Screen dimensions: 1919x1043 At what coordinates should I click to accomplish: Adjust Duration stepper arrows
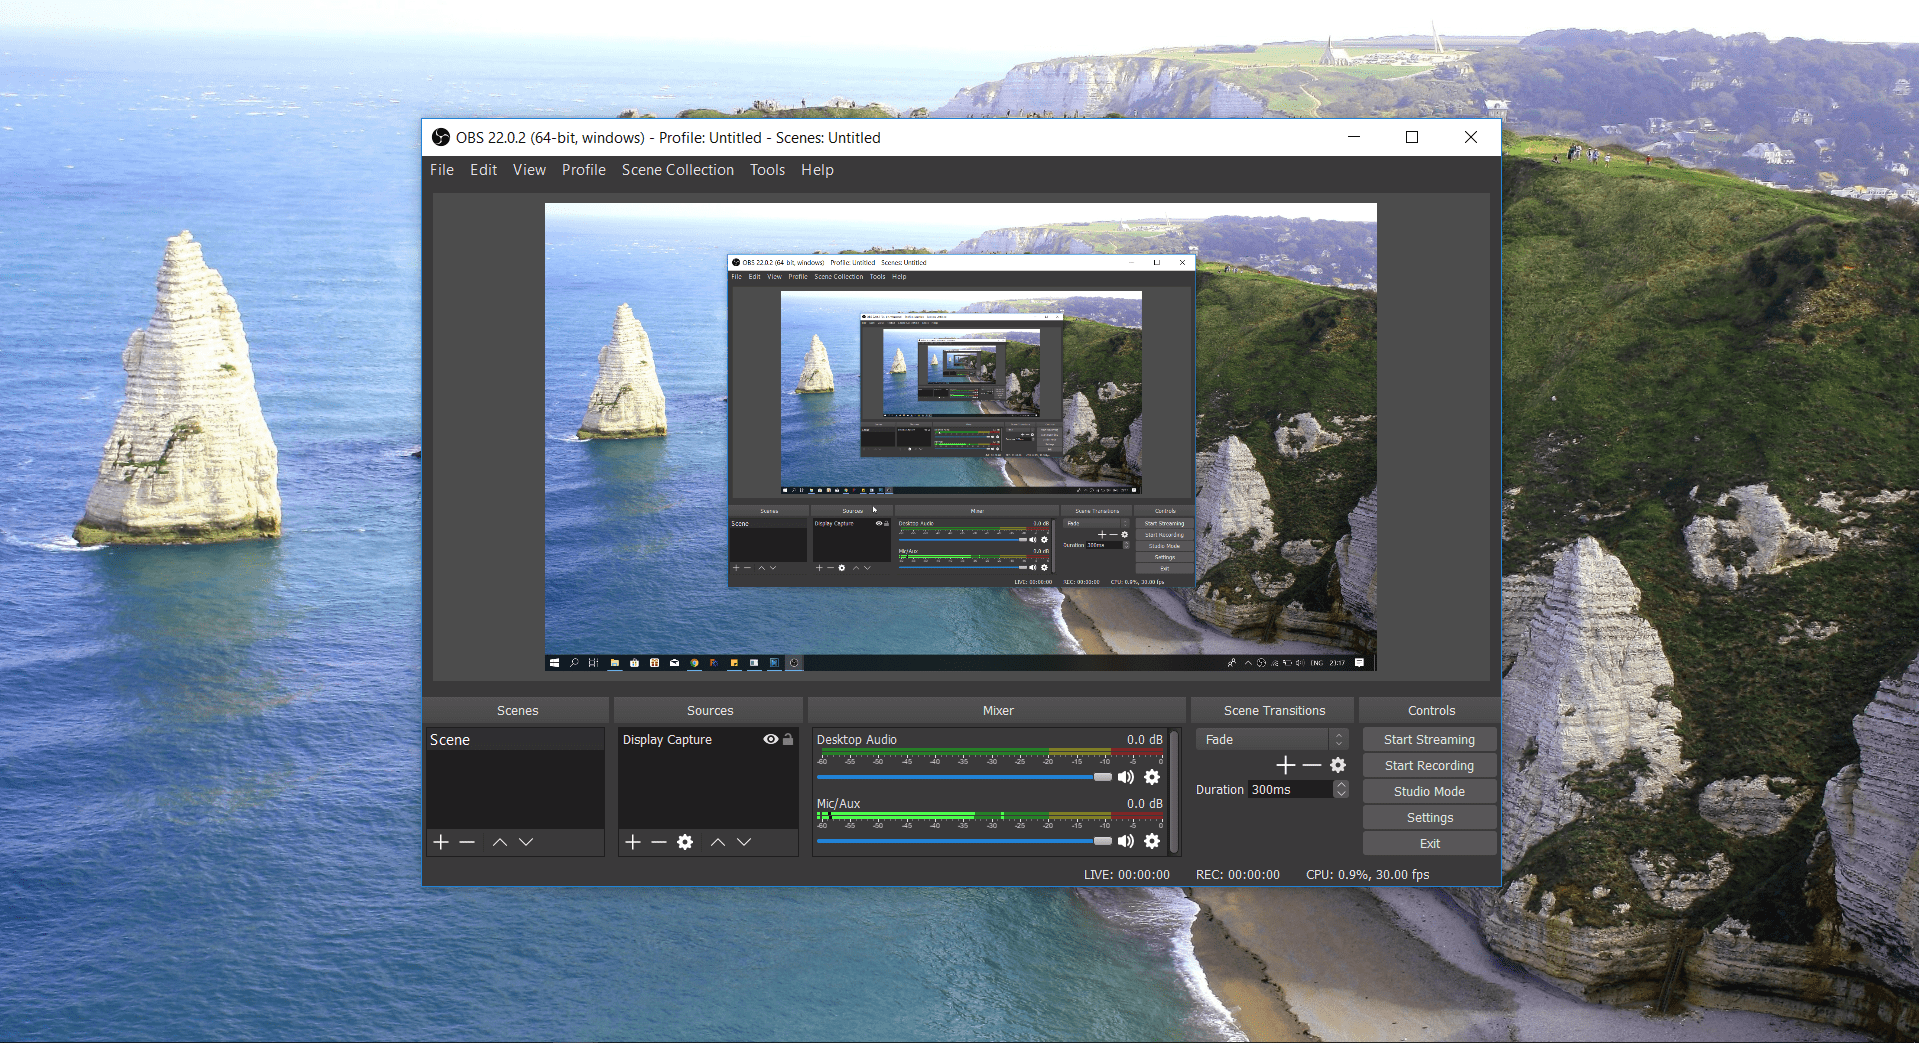[x=1342, y=789]
